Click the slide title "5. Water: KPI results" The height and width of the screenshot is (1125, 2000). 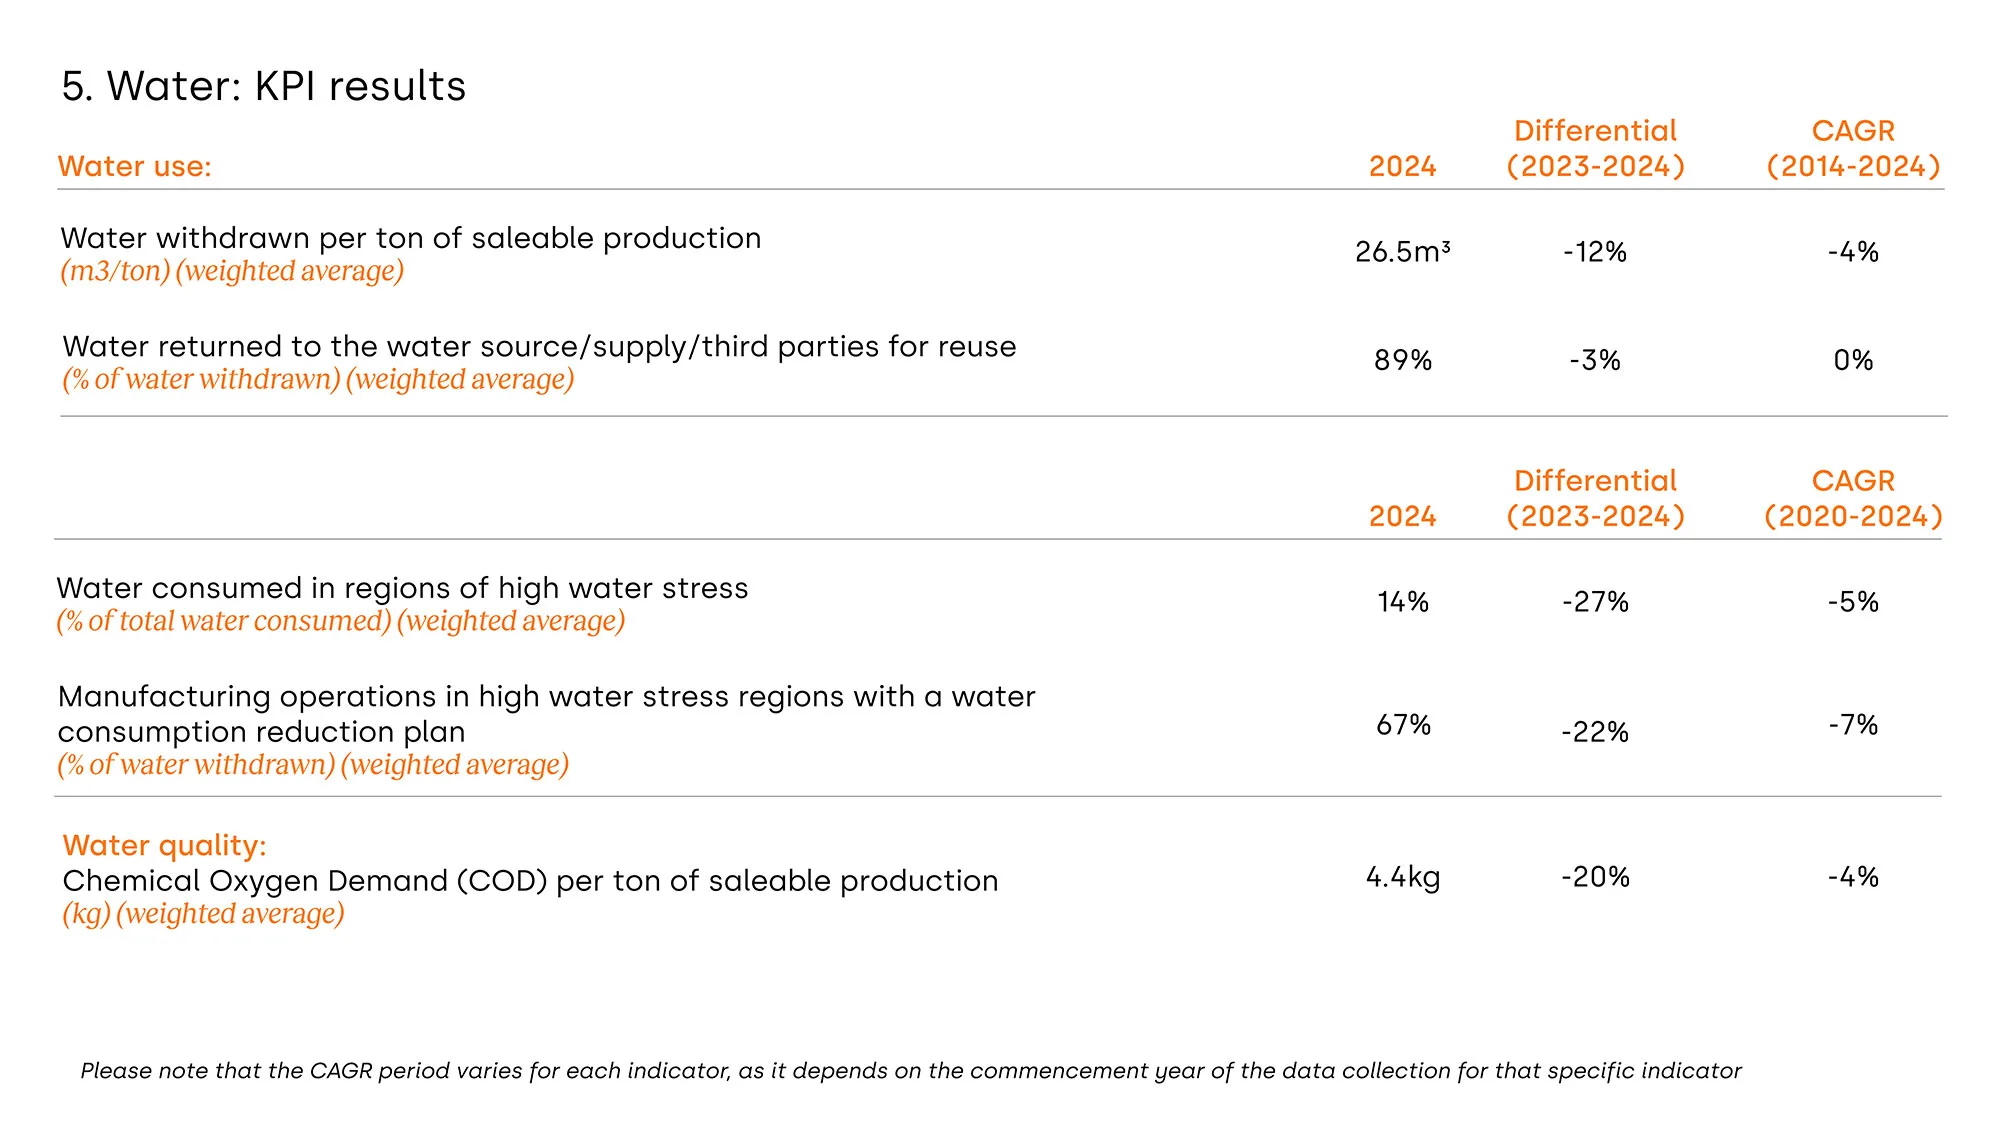coord(263,87)
